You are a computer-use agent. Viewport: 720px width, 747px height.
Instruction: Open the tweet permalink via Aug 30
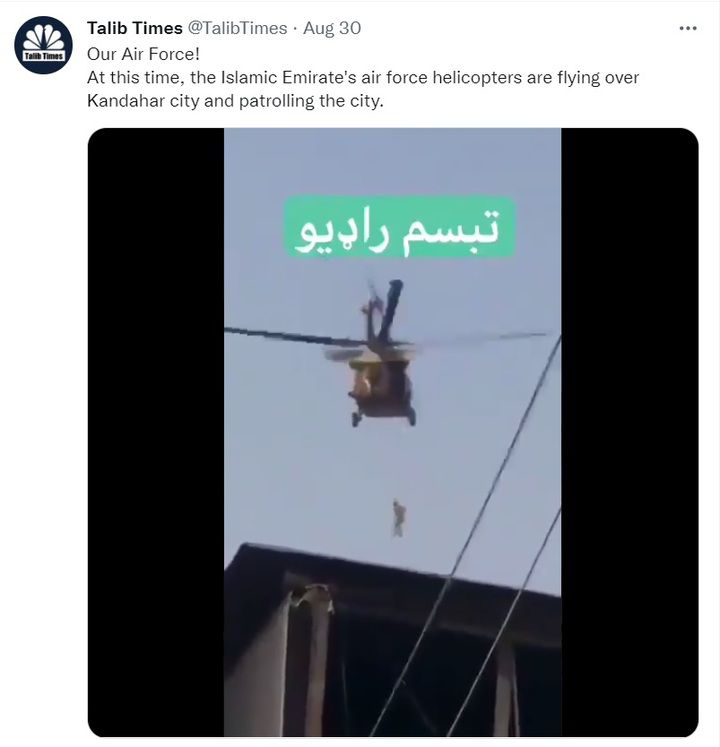pos(332,28)
